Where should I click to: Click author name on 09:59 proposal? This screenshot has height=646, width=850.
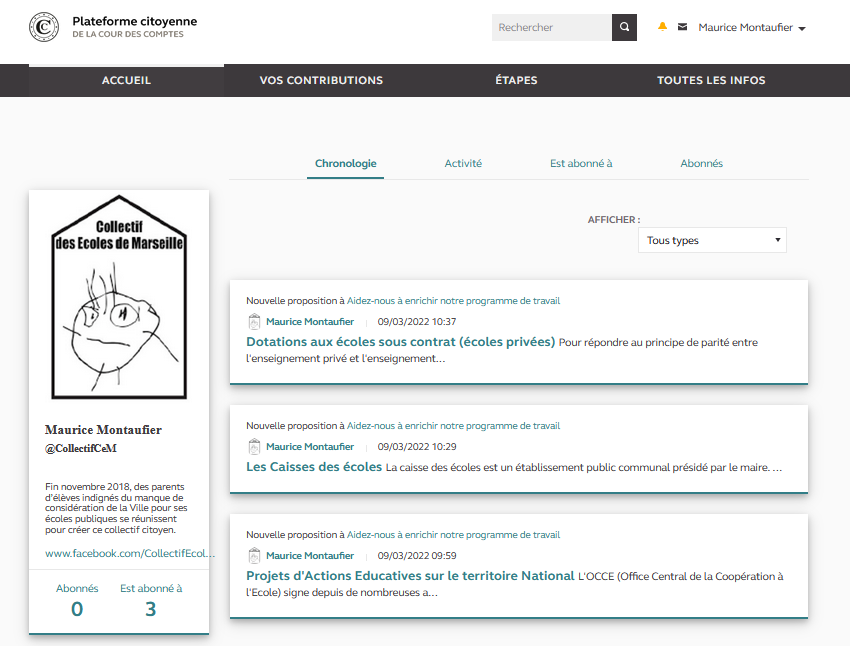[310, 556]
